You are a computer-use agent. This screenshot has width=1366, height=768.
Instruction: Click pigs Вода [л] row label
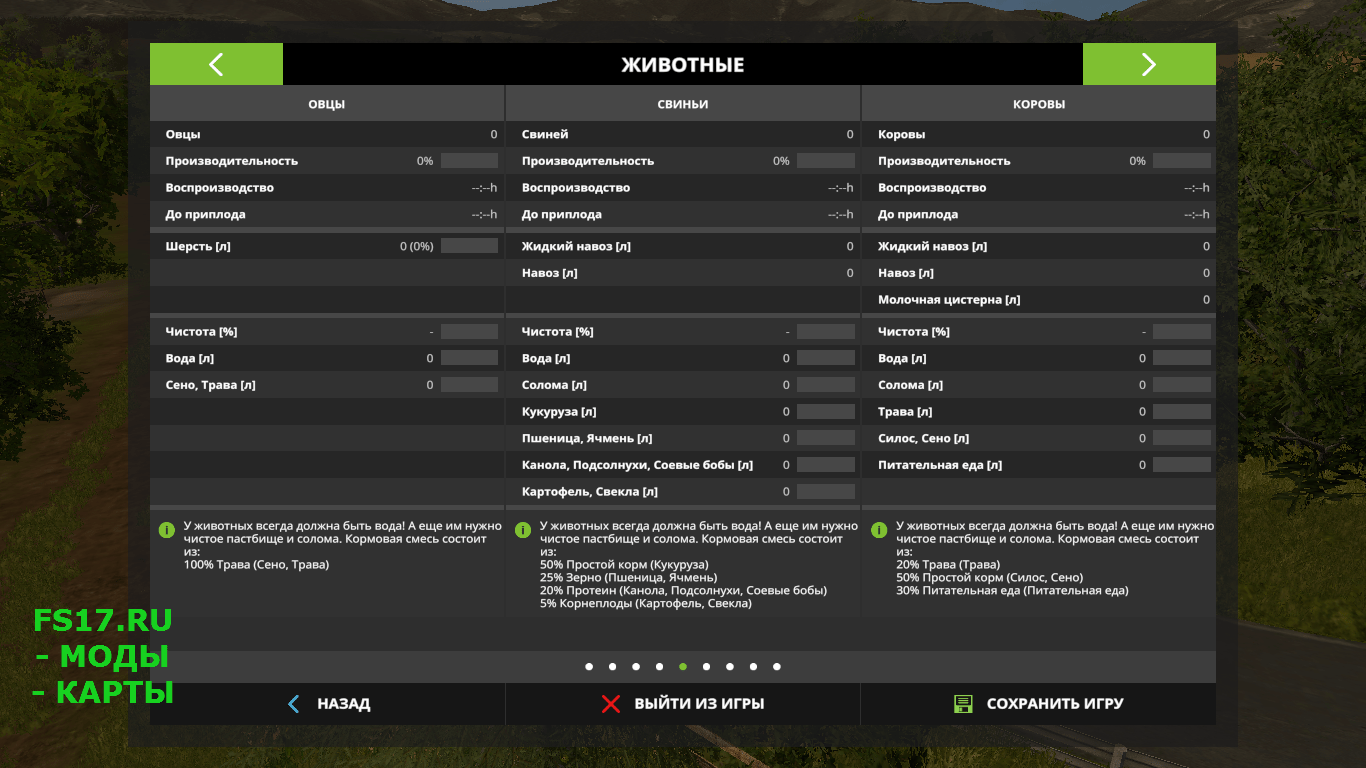click(x=546, y=358)
